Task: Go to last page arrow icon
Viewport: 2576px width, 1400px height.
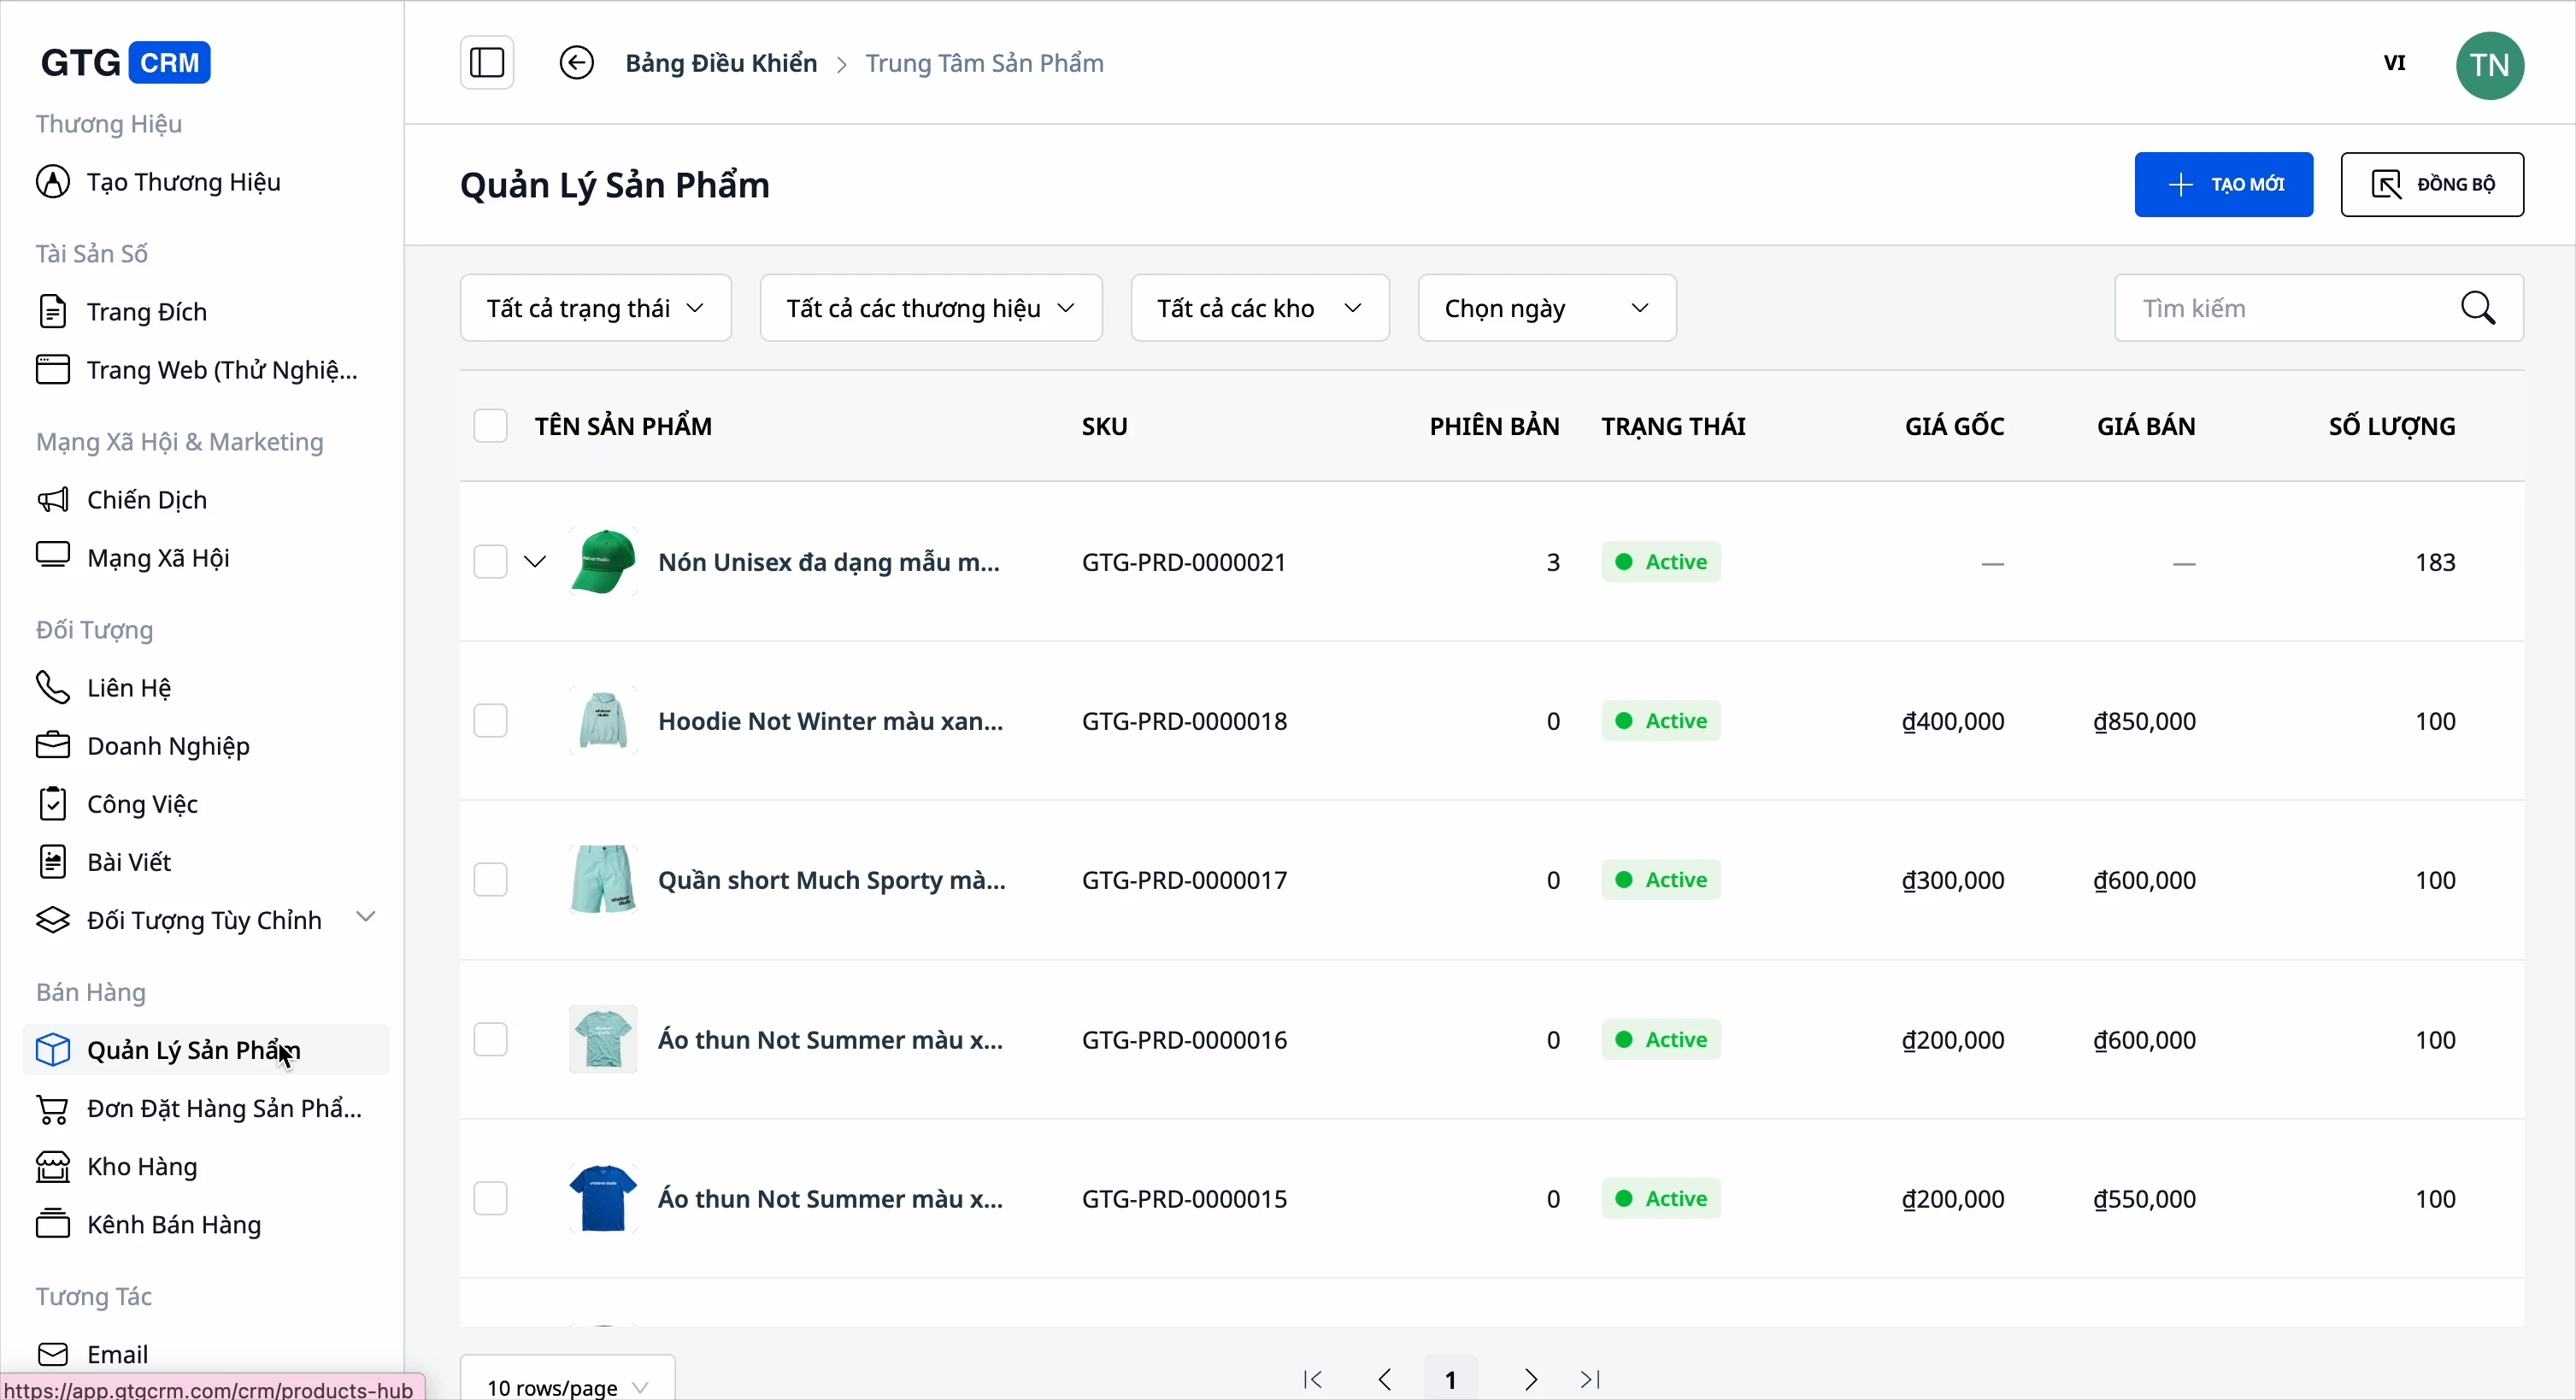Action: click(x=1591, y=1380)
